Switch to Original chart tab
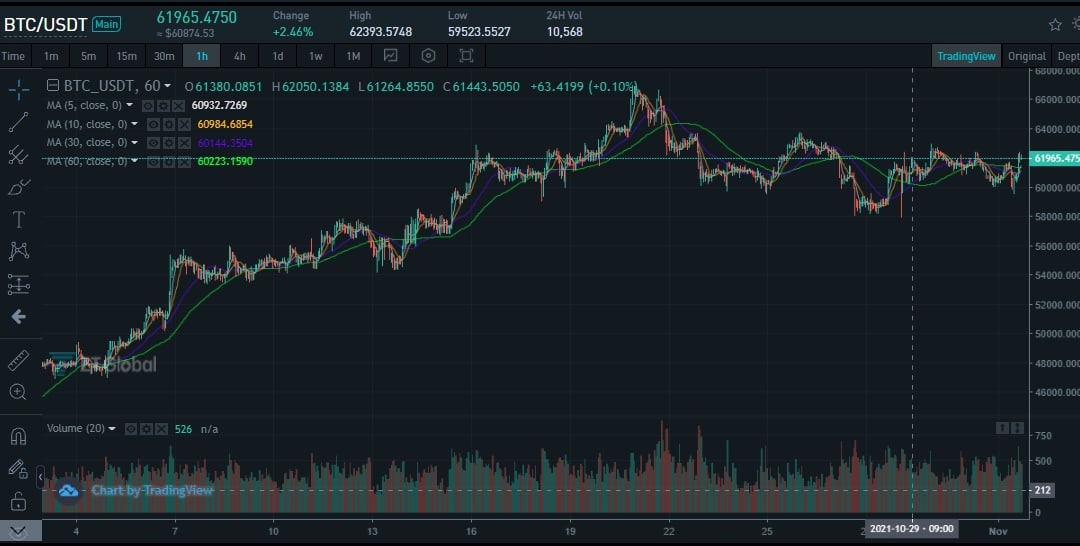Screen dimensions: 1080x546 click(x=1027, y=56)
